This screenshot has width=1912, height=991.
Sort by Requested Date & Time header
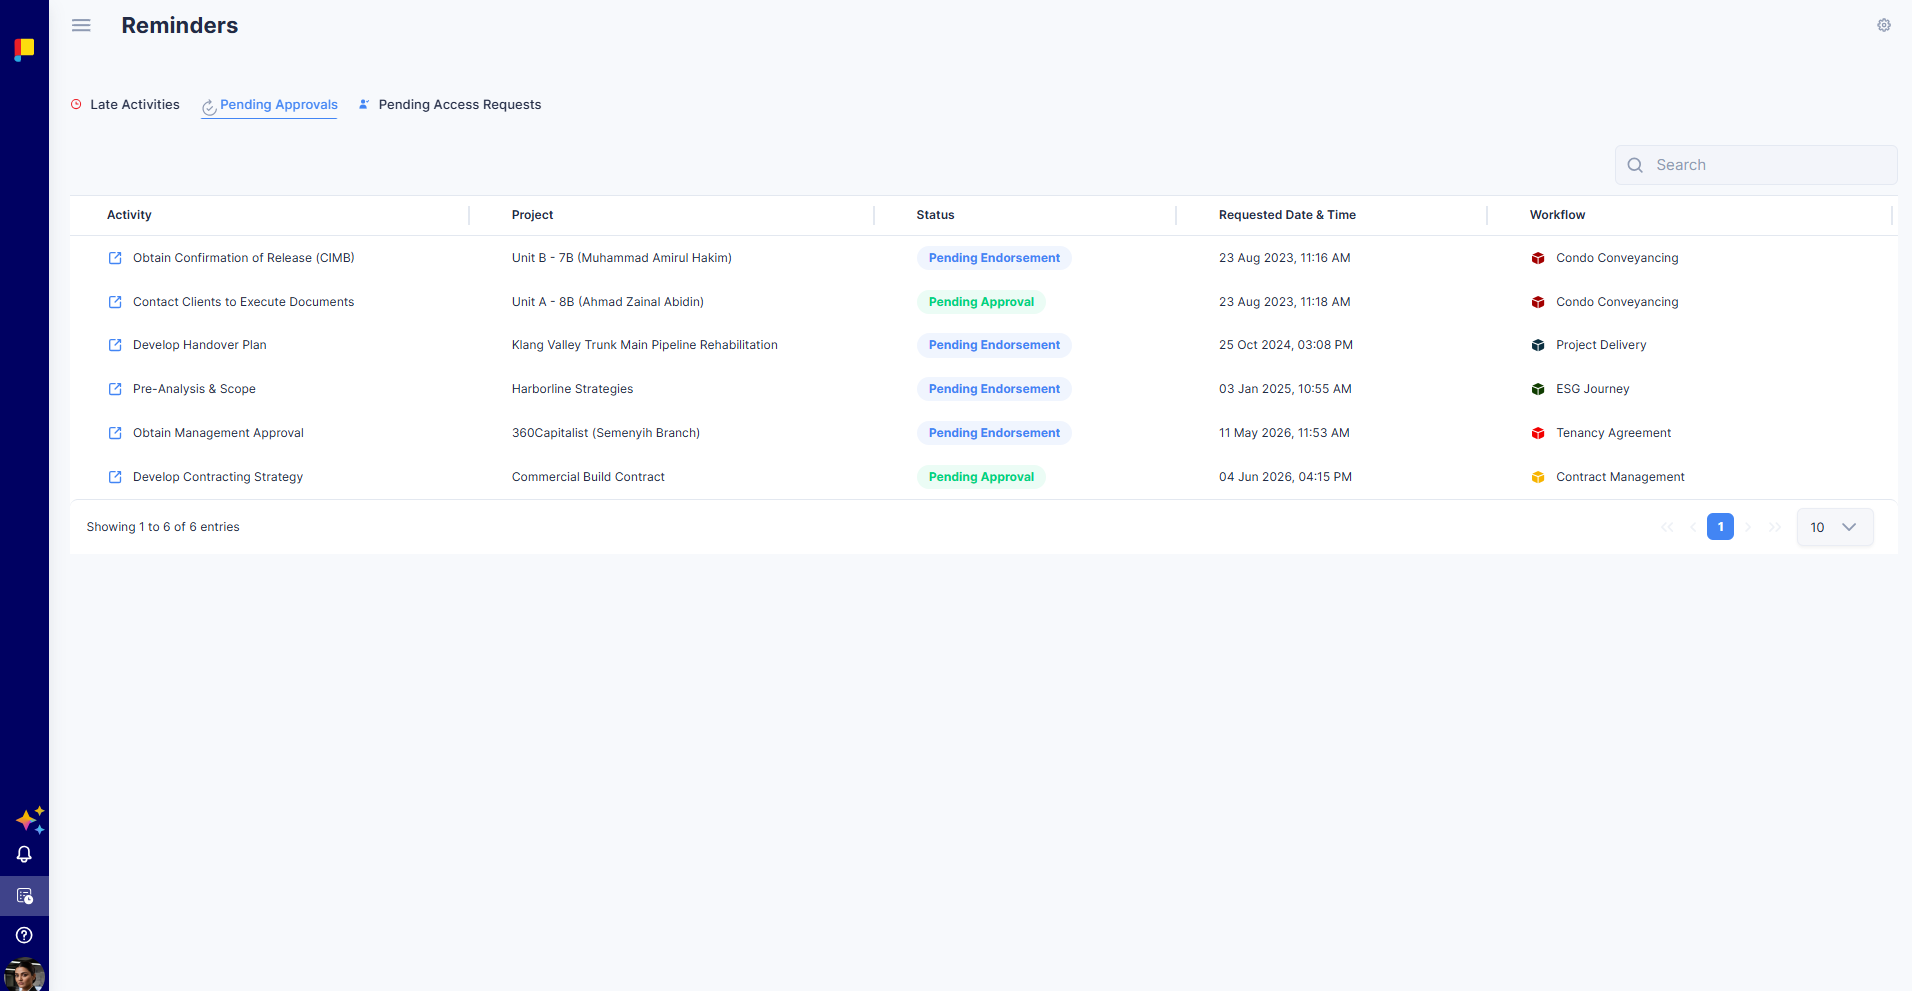tap(1287, 215)
